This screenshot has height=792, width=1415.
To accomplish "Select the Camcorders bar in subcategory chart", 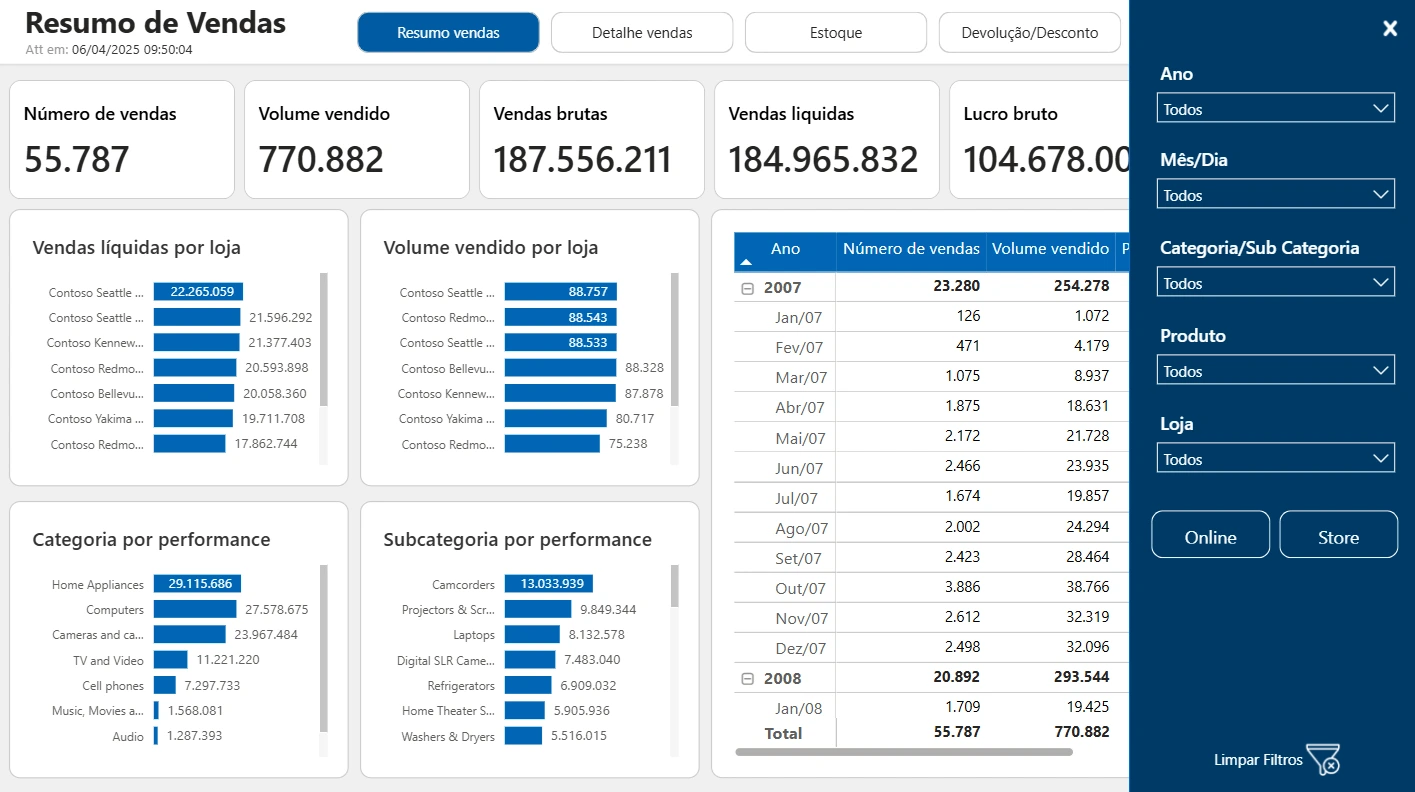I will (x=549, y=584).
